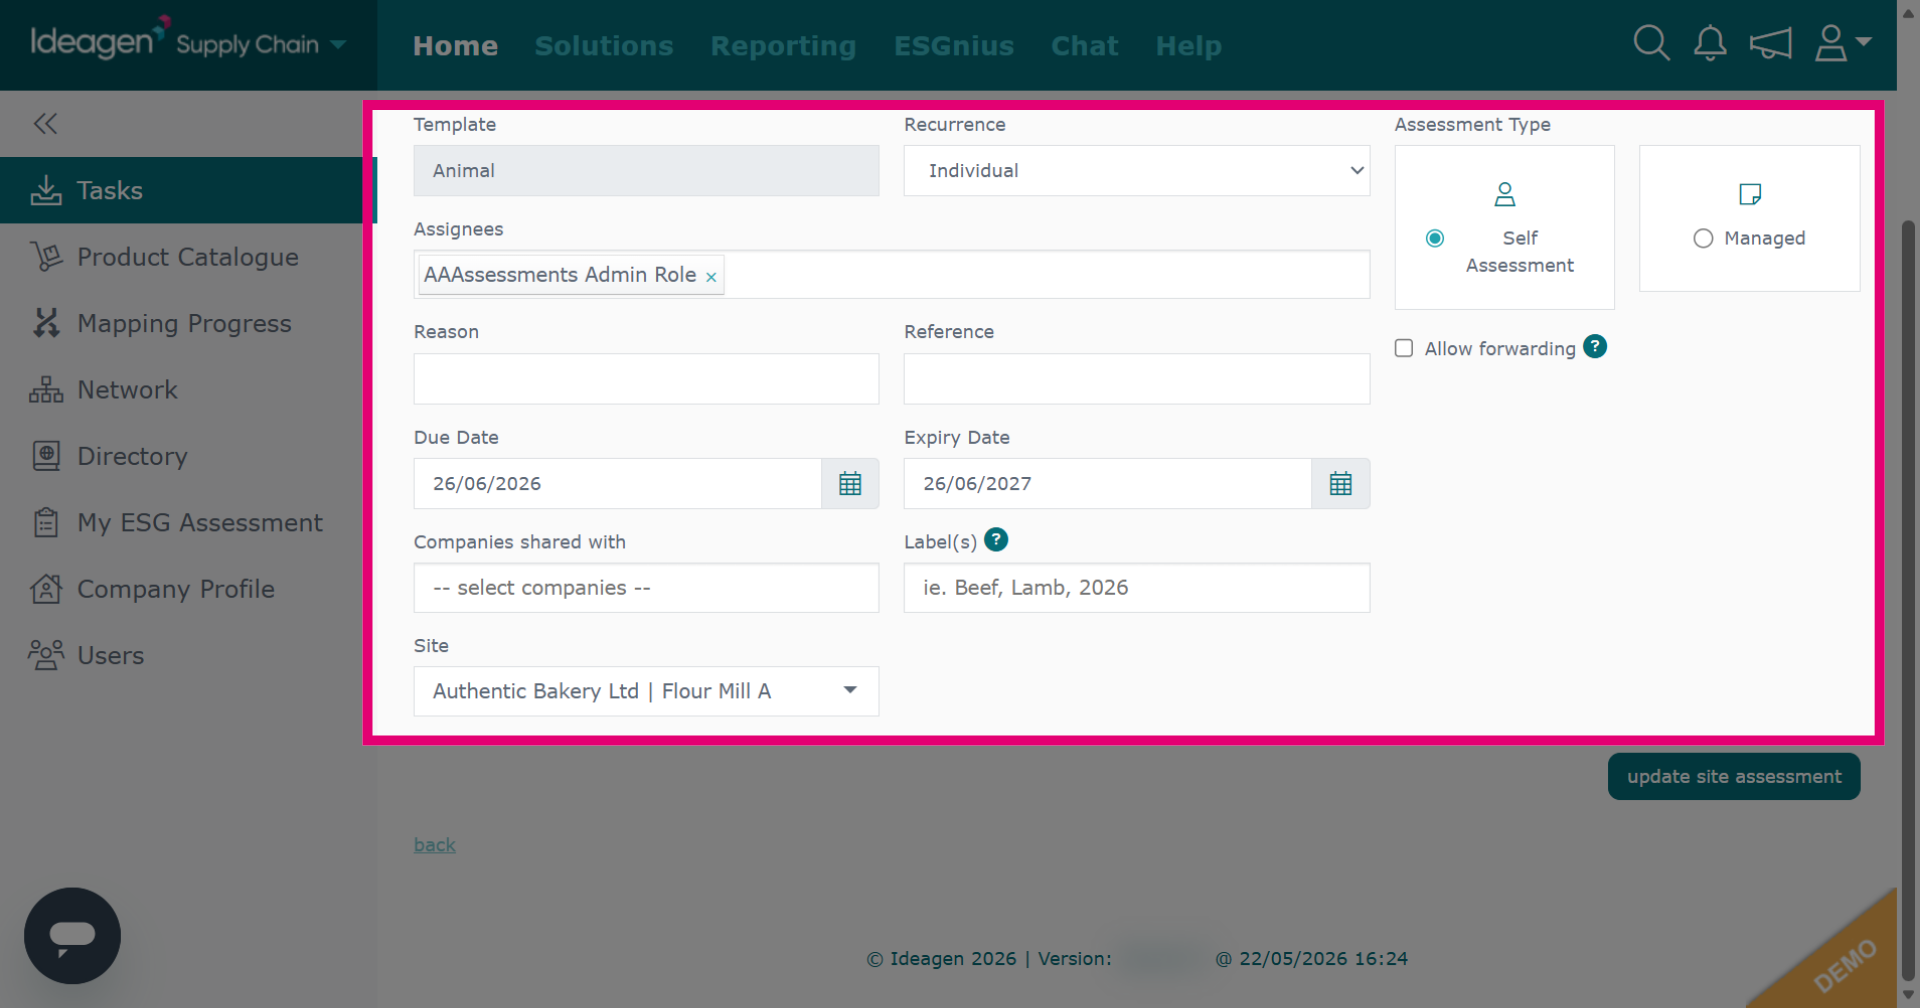
Task: Click Expiry Date field 26/06/2027
Action: (x=1107, y=484)
